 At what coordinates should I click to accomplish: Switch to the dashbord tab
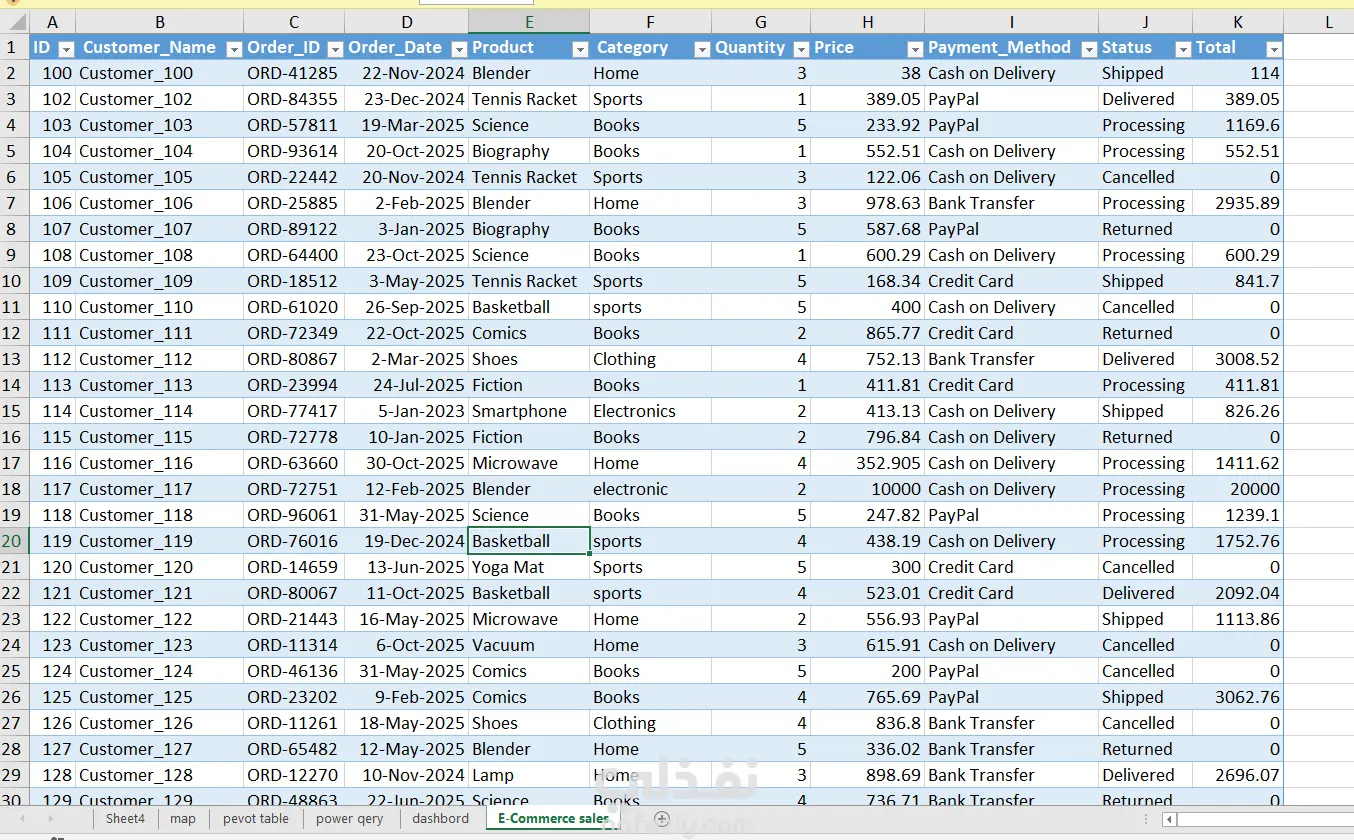pos(440,818)
